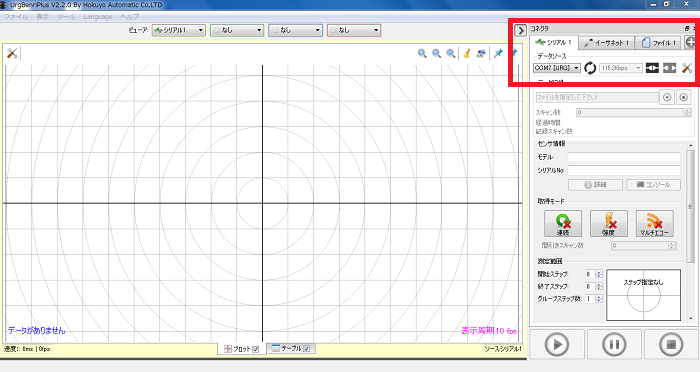Image resolution: width=700 pixels, height=372 pixels.
Task: Click the broom clear-view icon
Action: 467,54
